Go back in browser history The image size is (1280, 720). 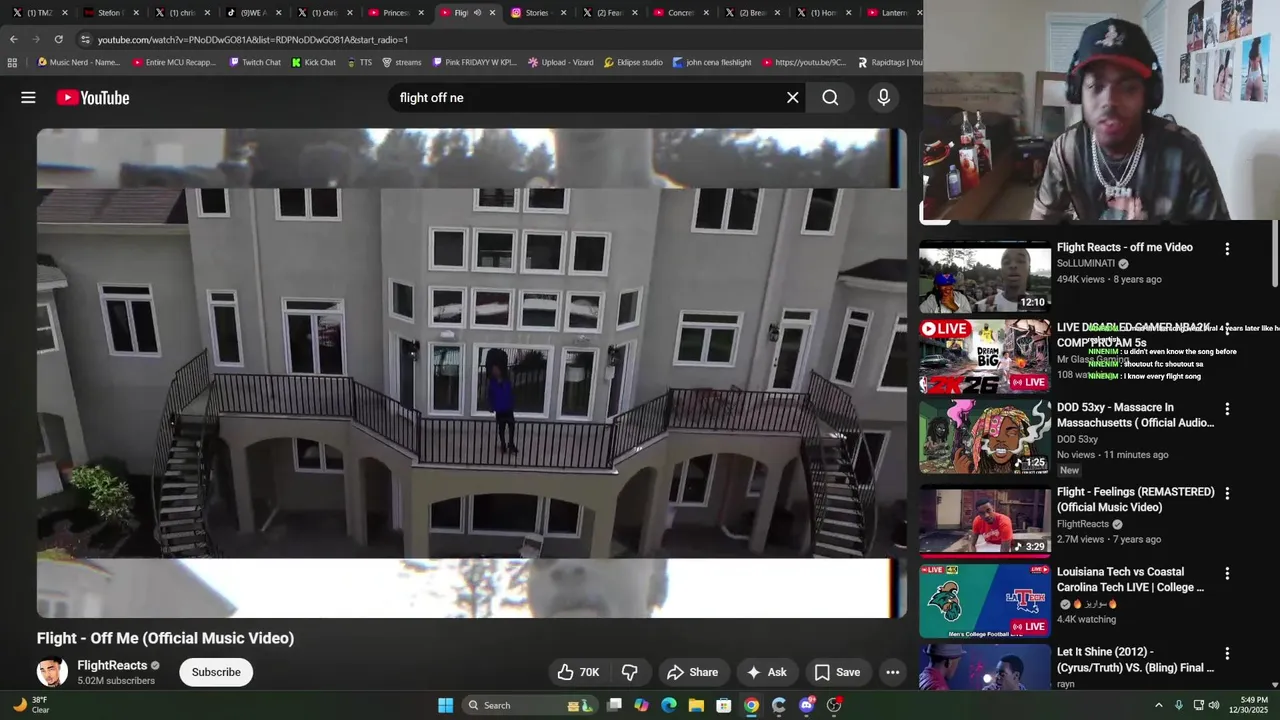(13, 39)
